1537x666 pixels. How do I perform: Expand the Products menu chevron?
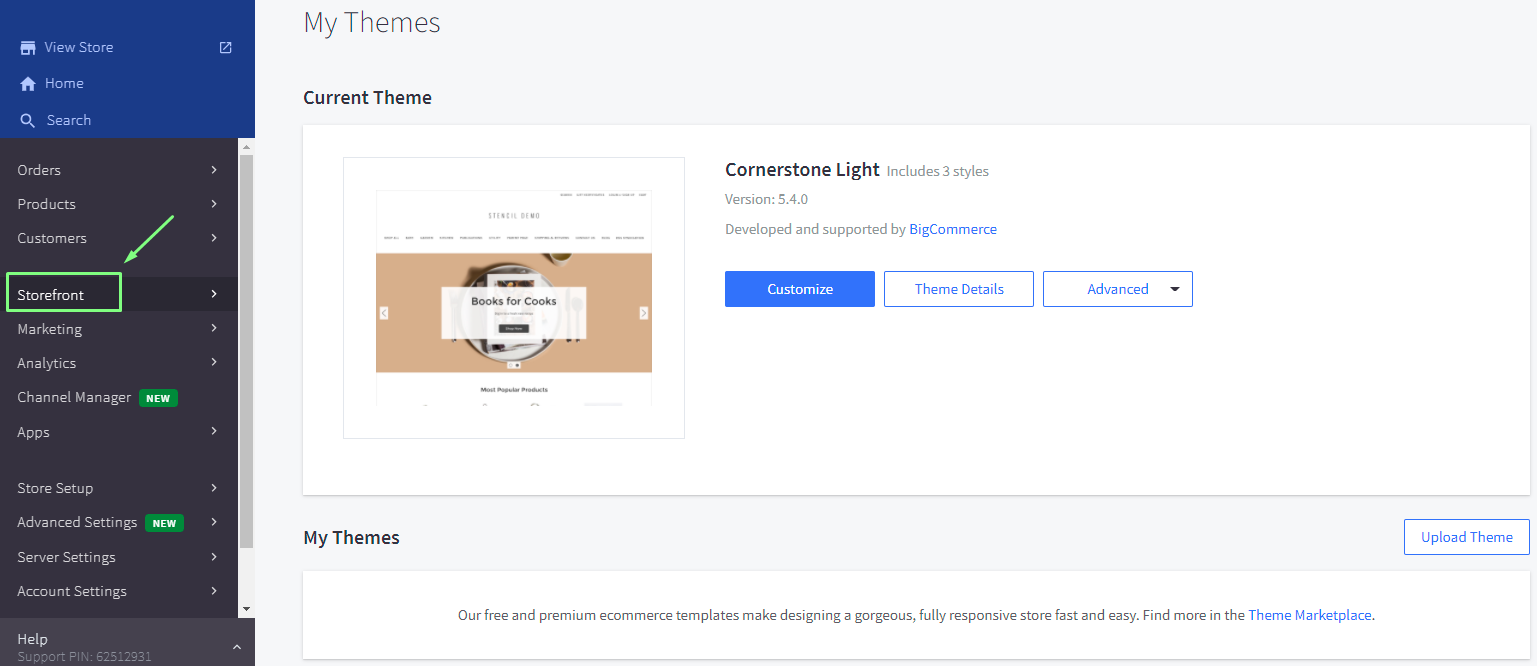pos(214,204)
